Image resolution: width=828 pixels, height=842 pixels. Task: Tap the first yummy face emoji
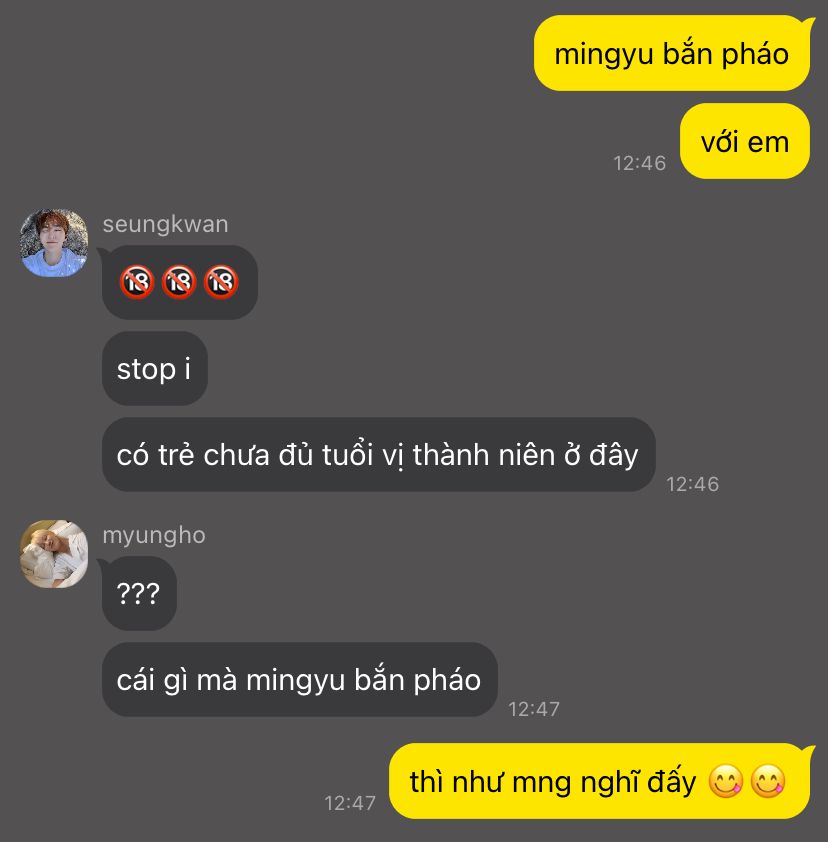coord(725,781)
